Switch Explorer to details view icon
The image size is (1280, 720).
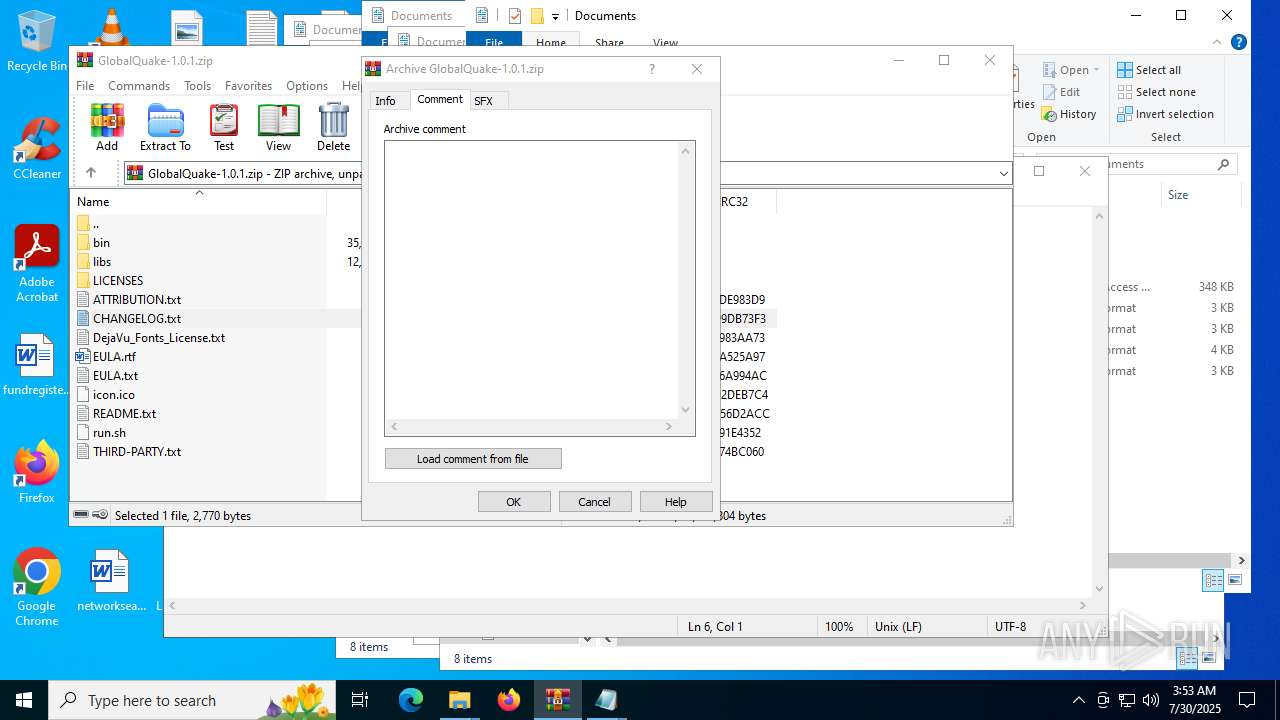coord(1213,581)
